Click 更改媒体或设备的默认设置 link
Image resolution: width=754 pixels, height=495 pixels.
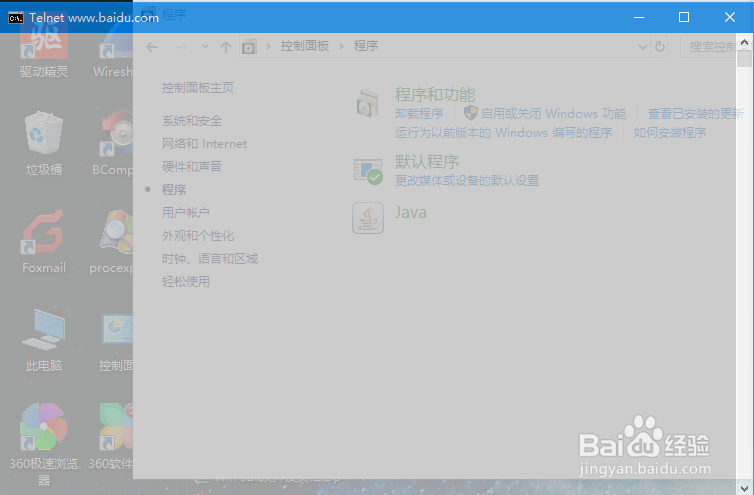467,181
